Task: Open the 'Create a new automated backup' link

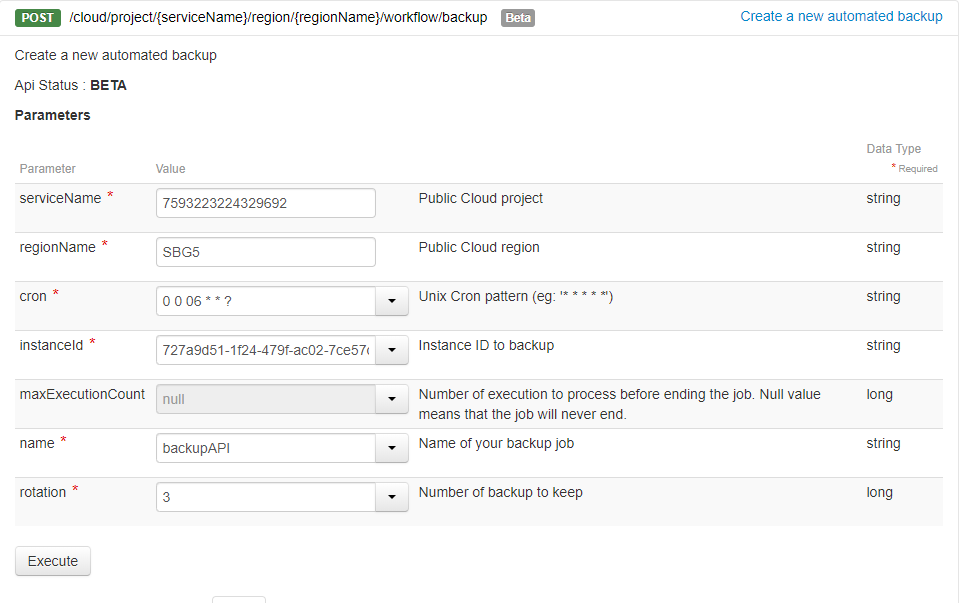Action: (840, 16)
